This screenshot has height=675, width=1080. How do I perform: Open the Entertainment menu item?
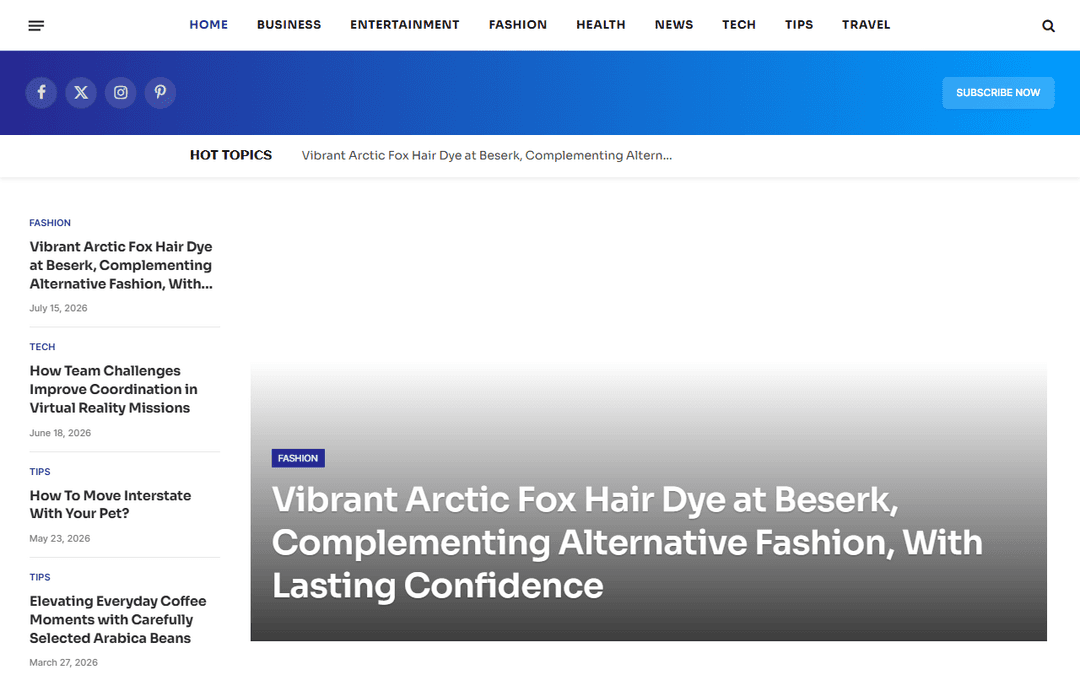pos(405,25)
